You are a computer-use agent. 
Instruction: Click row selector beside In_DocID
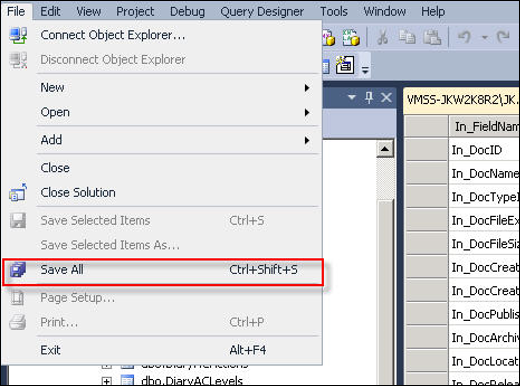click(x=427, y=150)
